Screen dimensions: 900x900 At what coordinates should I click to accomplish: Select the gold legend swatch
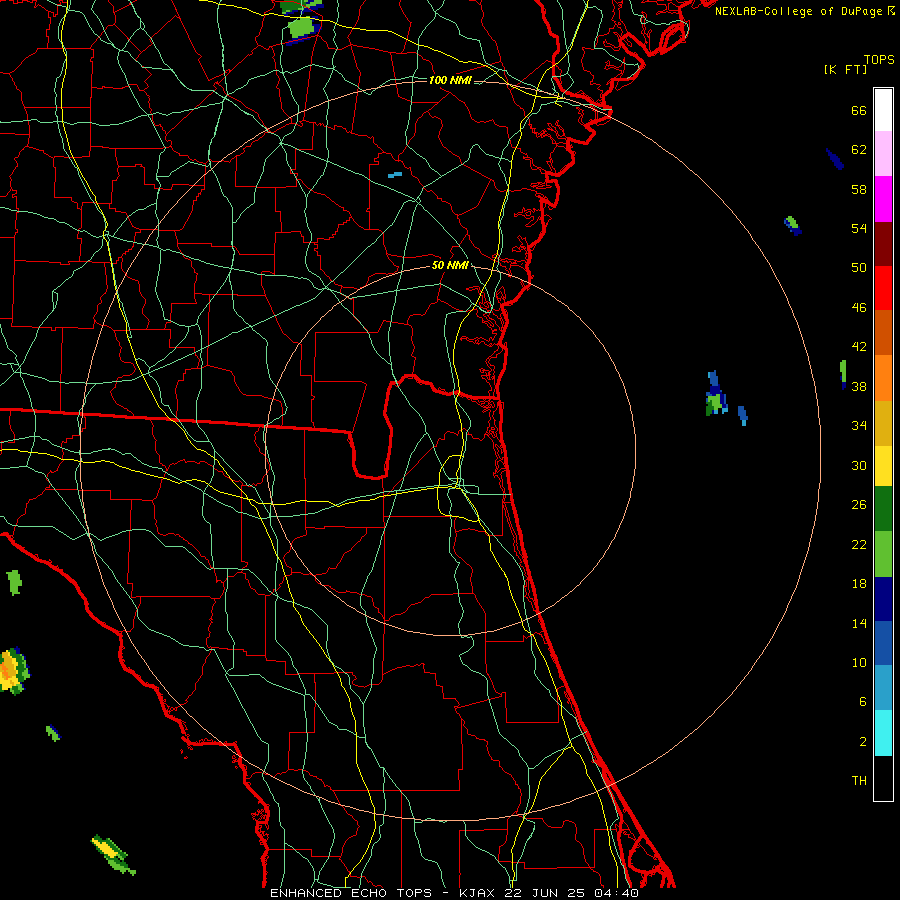pos(883,424)
